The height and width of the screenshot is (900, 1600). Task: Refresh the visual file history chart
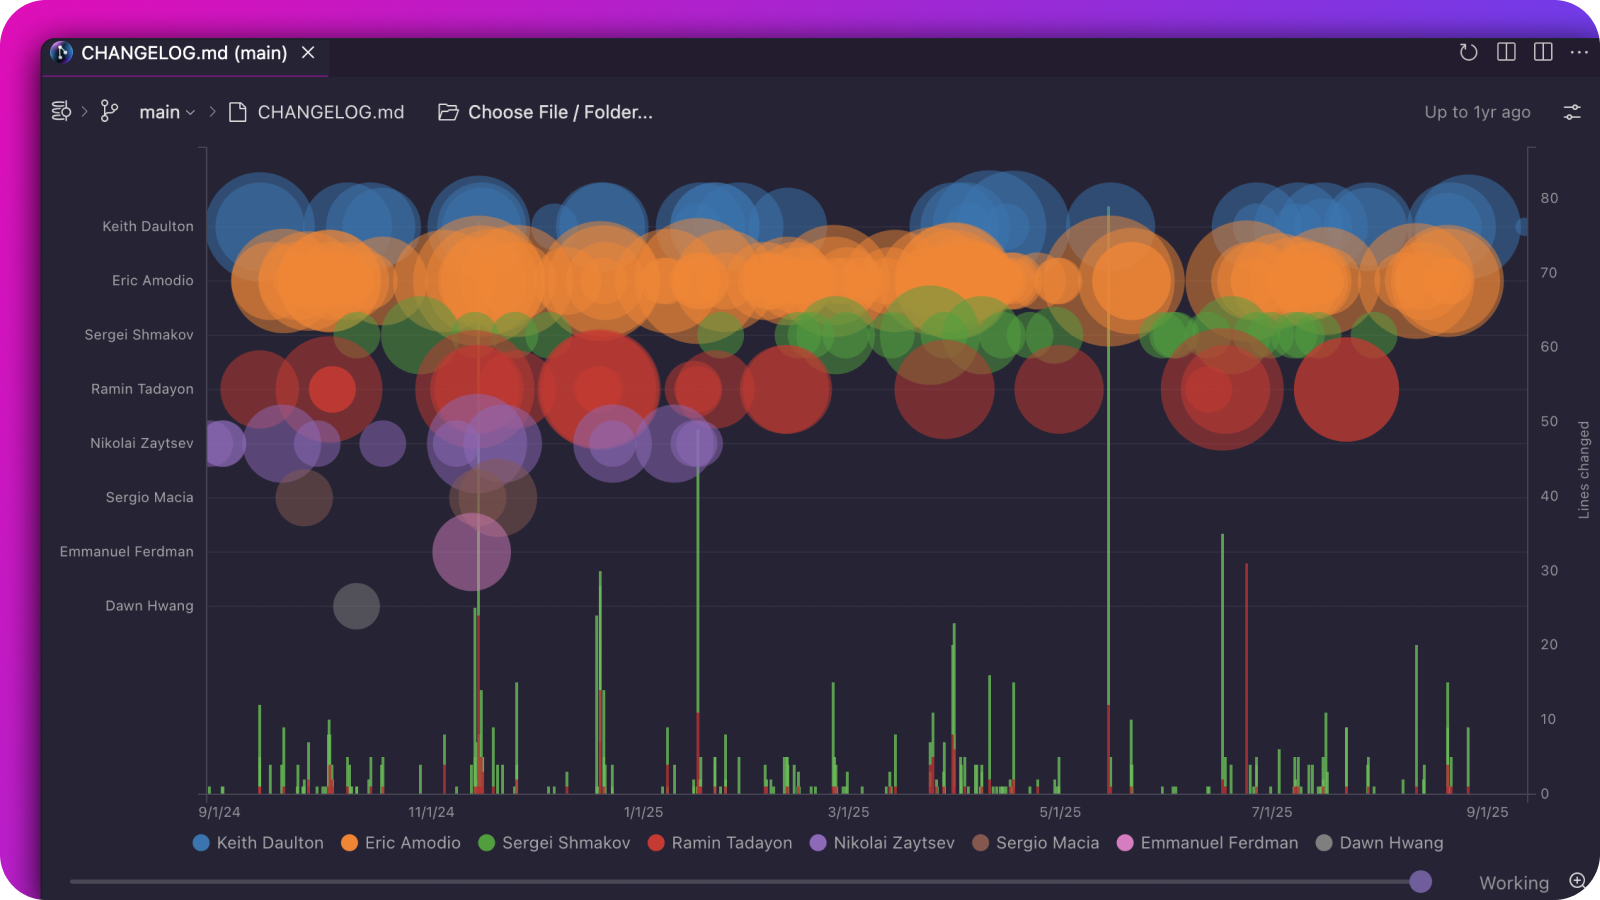pos(1468,53)
